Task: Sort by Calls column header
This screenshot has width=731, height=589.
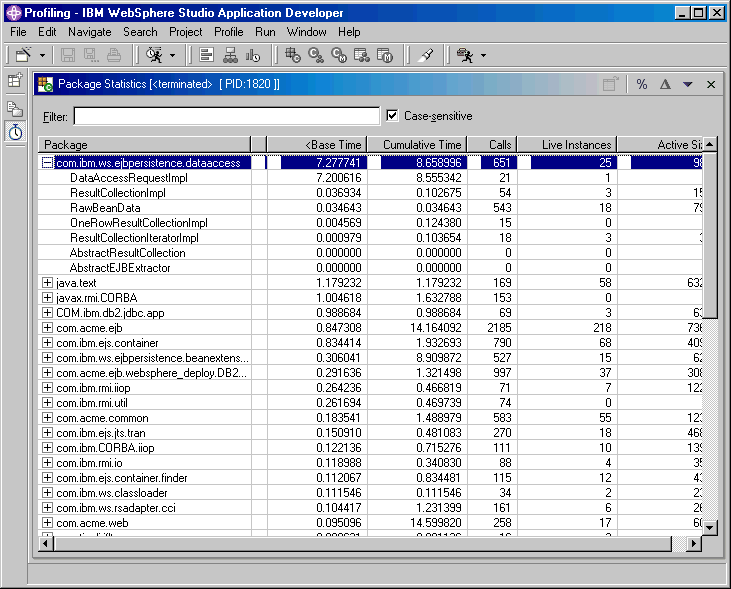Action: [x=491, y=145]
